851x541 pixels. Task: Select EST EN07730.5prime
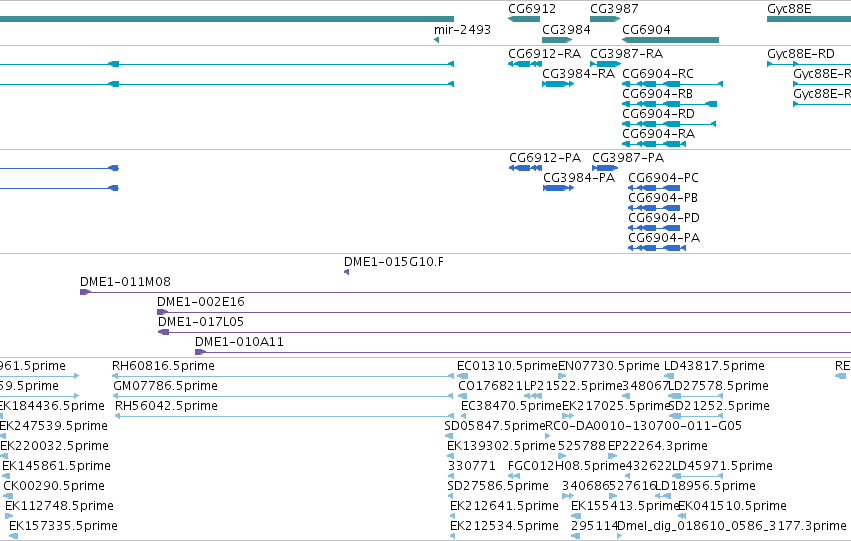point(609,366)
